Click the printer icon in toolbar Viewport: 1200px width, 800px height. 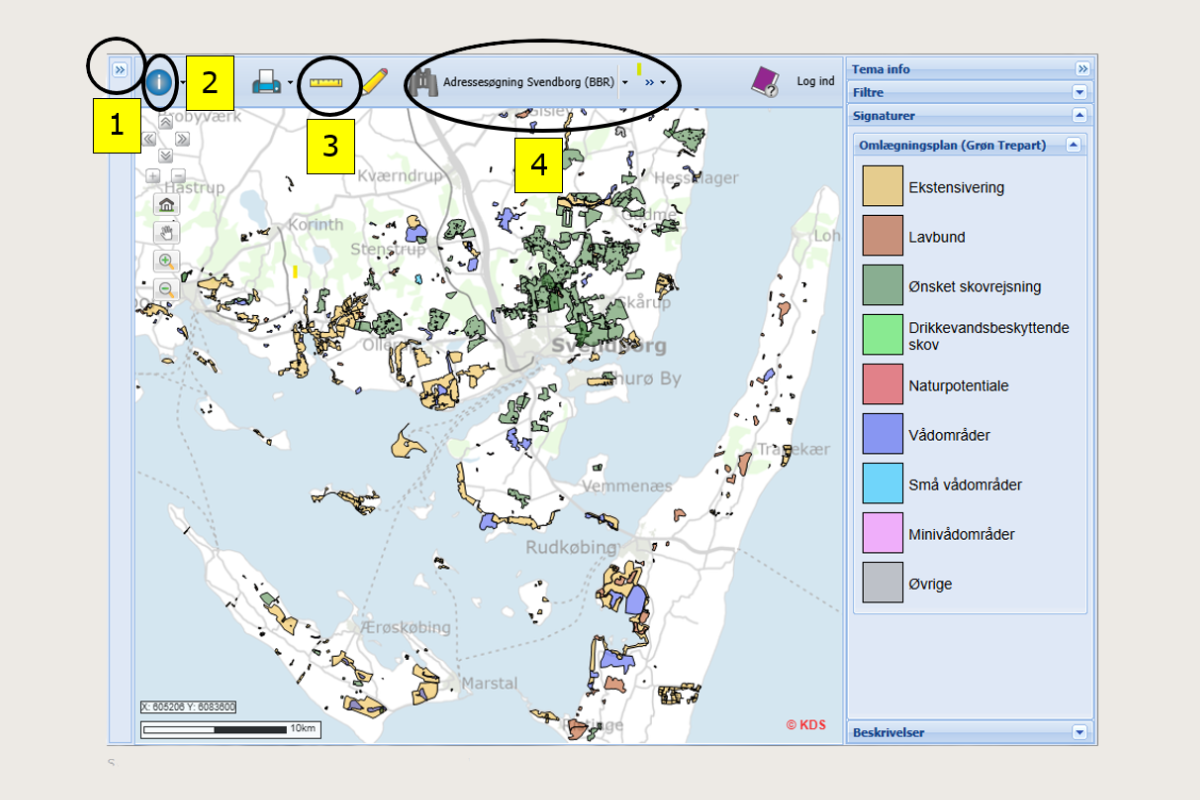tap(266, 83)
